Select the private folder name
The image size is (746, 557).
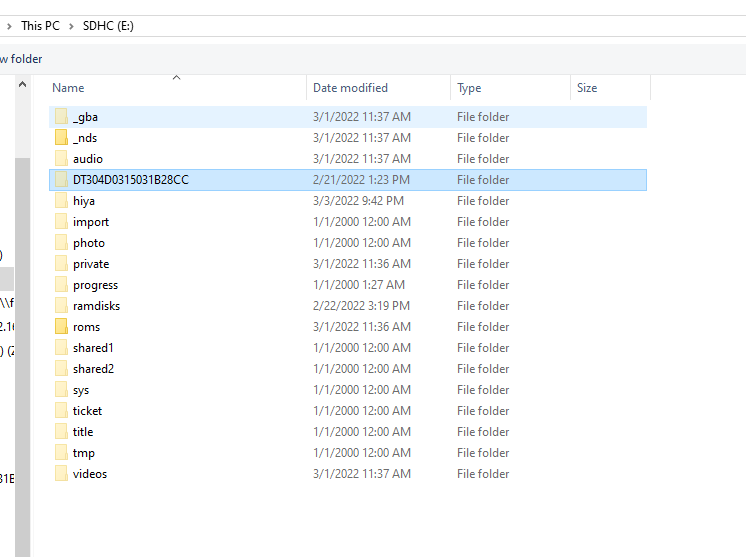tap(91, 264)
